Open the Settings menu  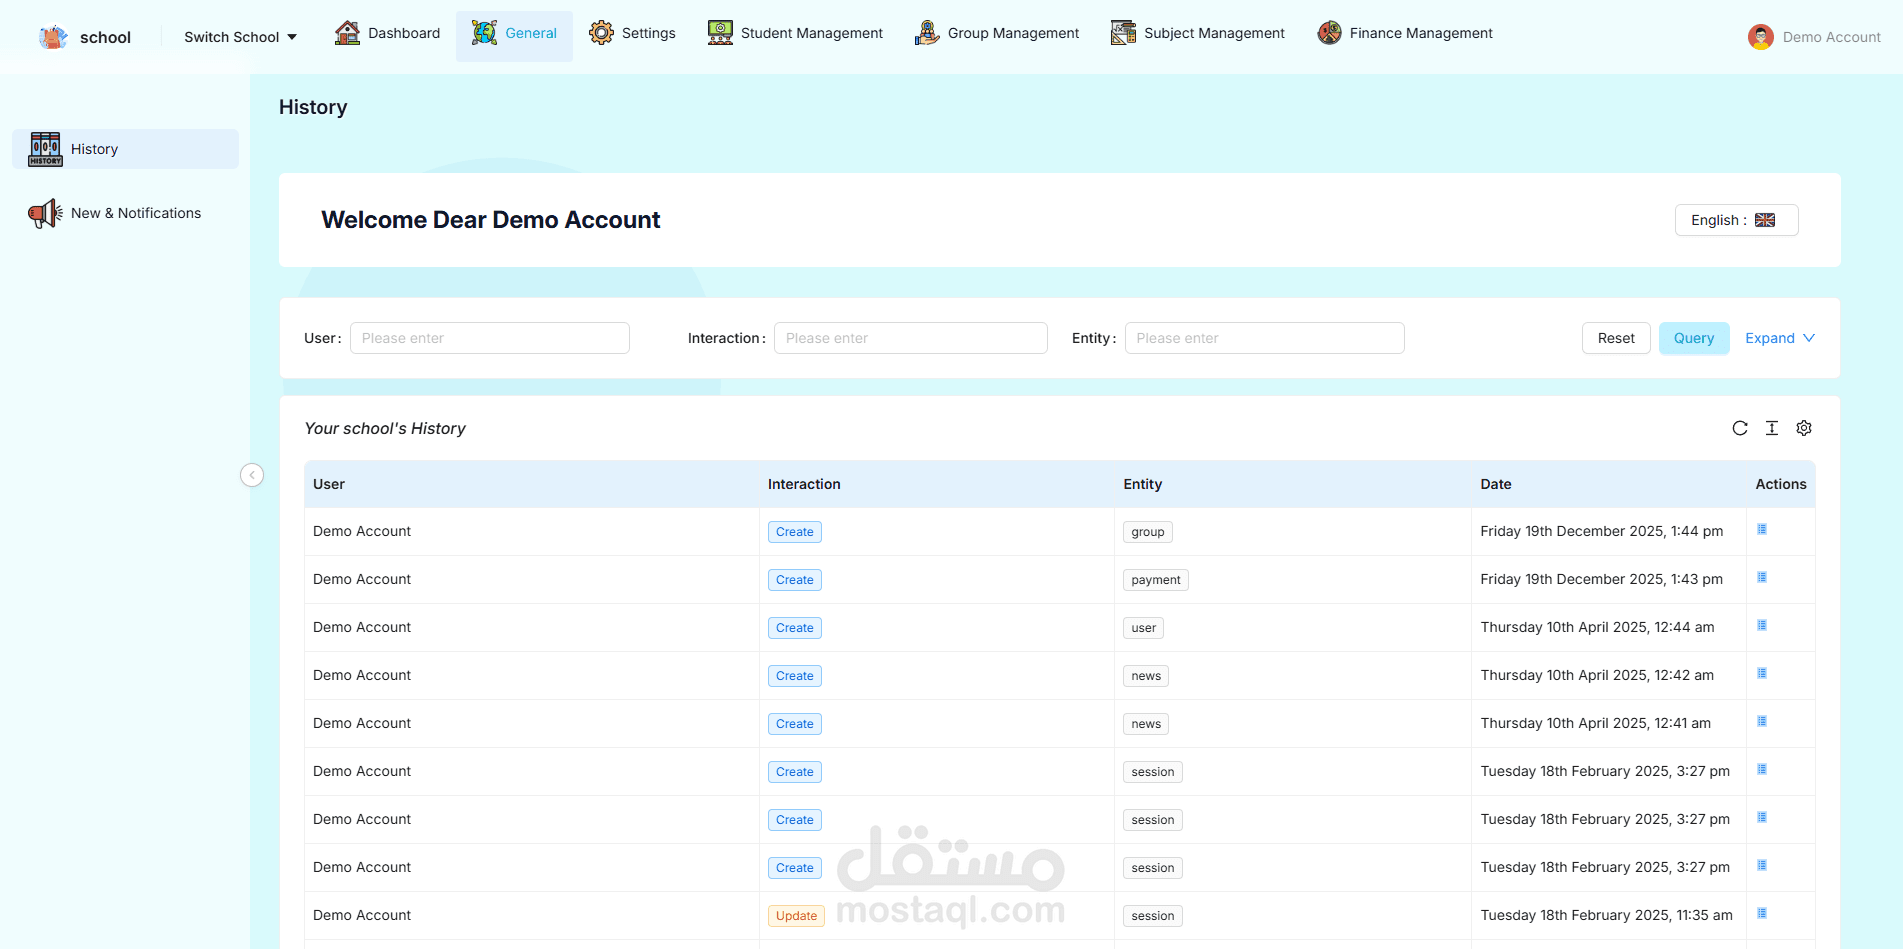pyautogui.click(x=632, y=33)
